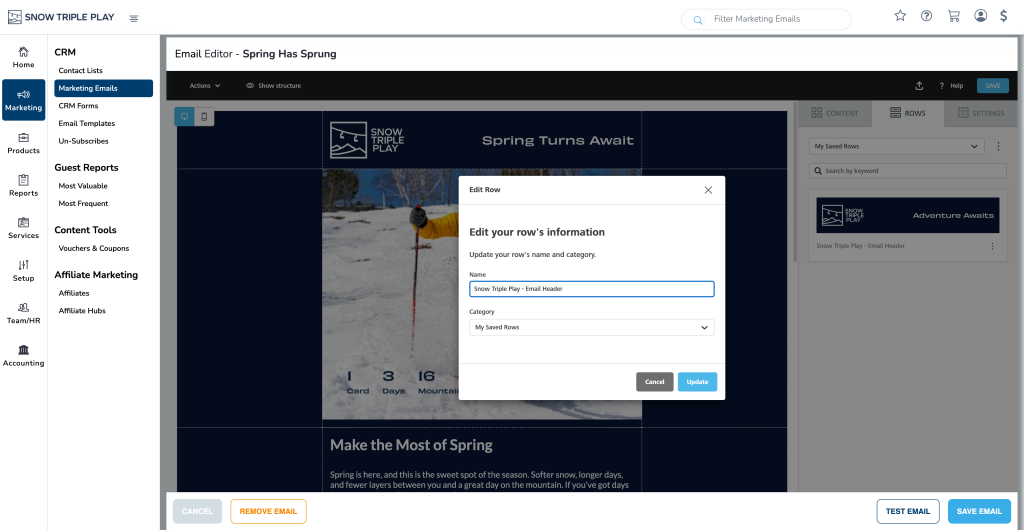Open the help question mark icon in header

(x=927, y=16)
